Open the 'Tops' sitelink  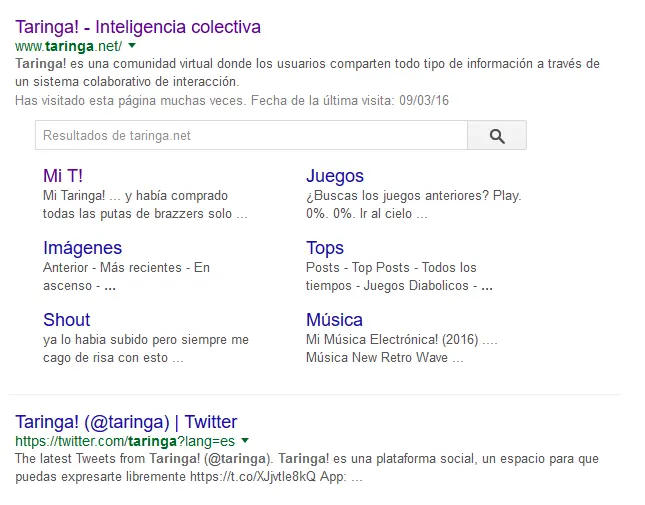(325, 248)
